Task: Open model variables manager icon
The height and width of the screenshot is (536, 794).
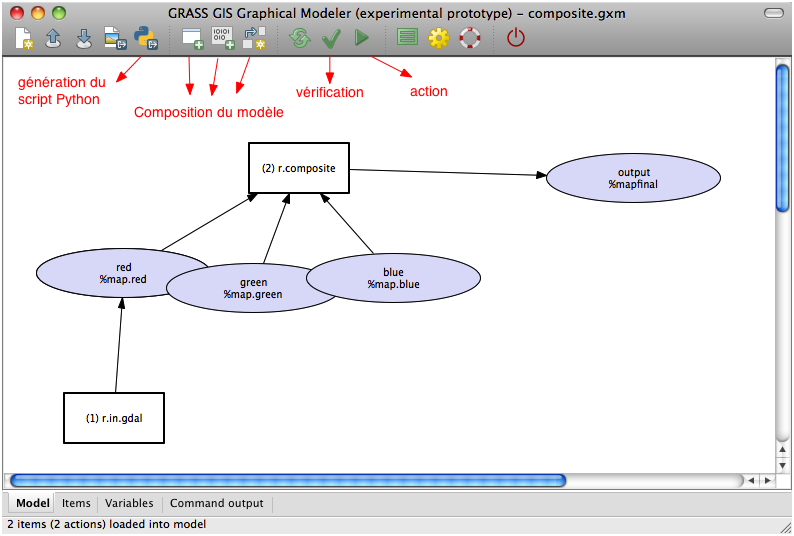Action: 407,39
